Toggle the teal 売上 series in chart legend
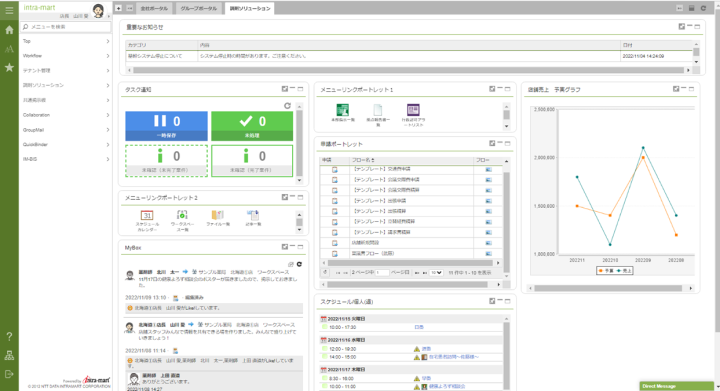 [624, 271]
